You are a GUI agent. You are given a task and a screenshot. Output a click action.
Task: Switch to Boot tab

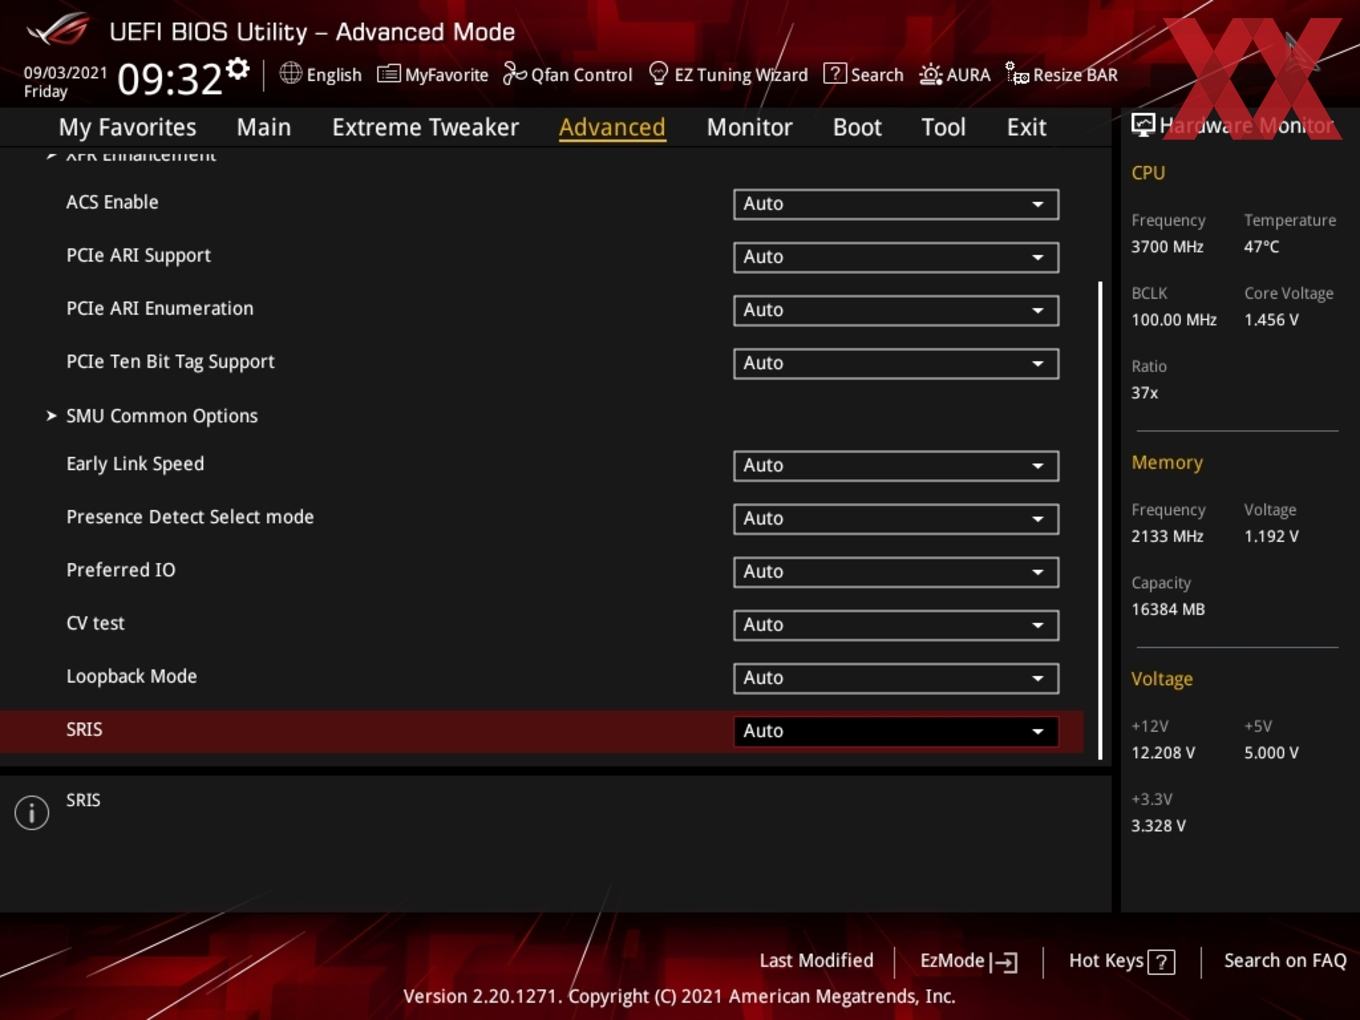857,127
